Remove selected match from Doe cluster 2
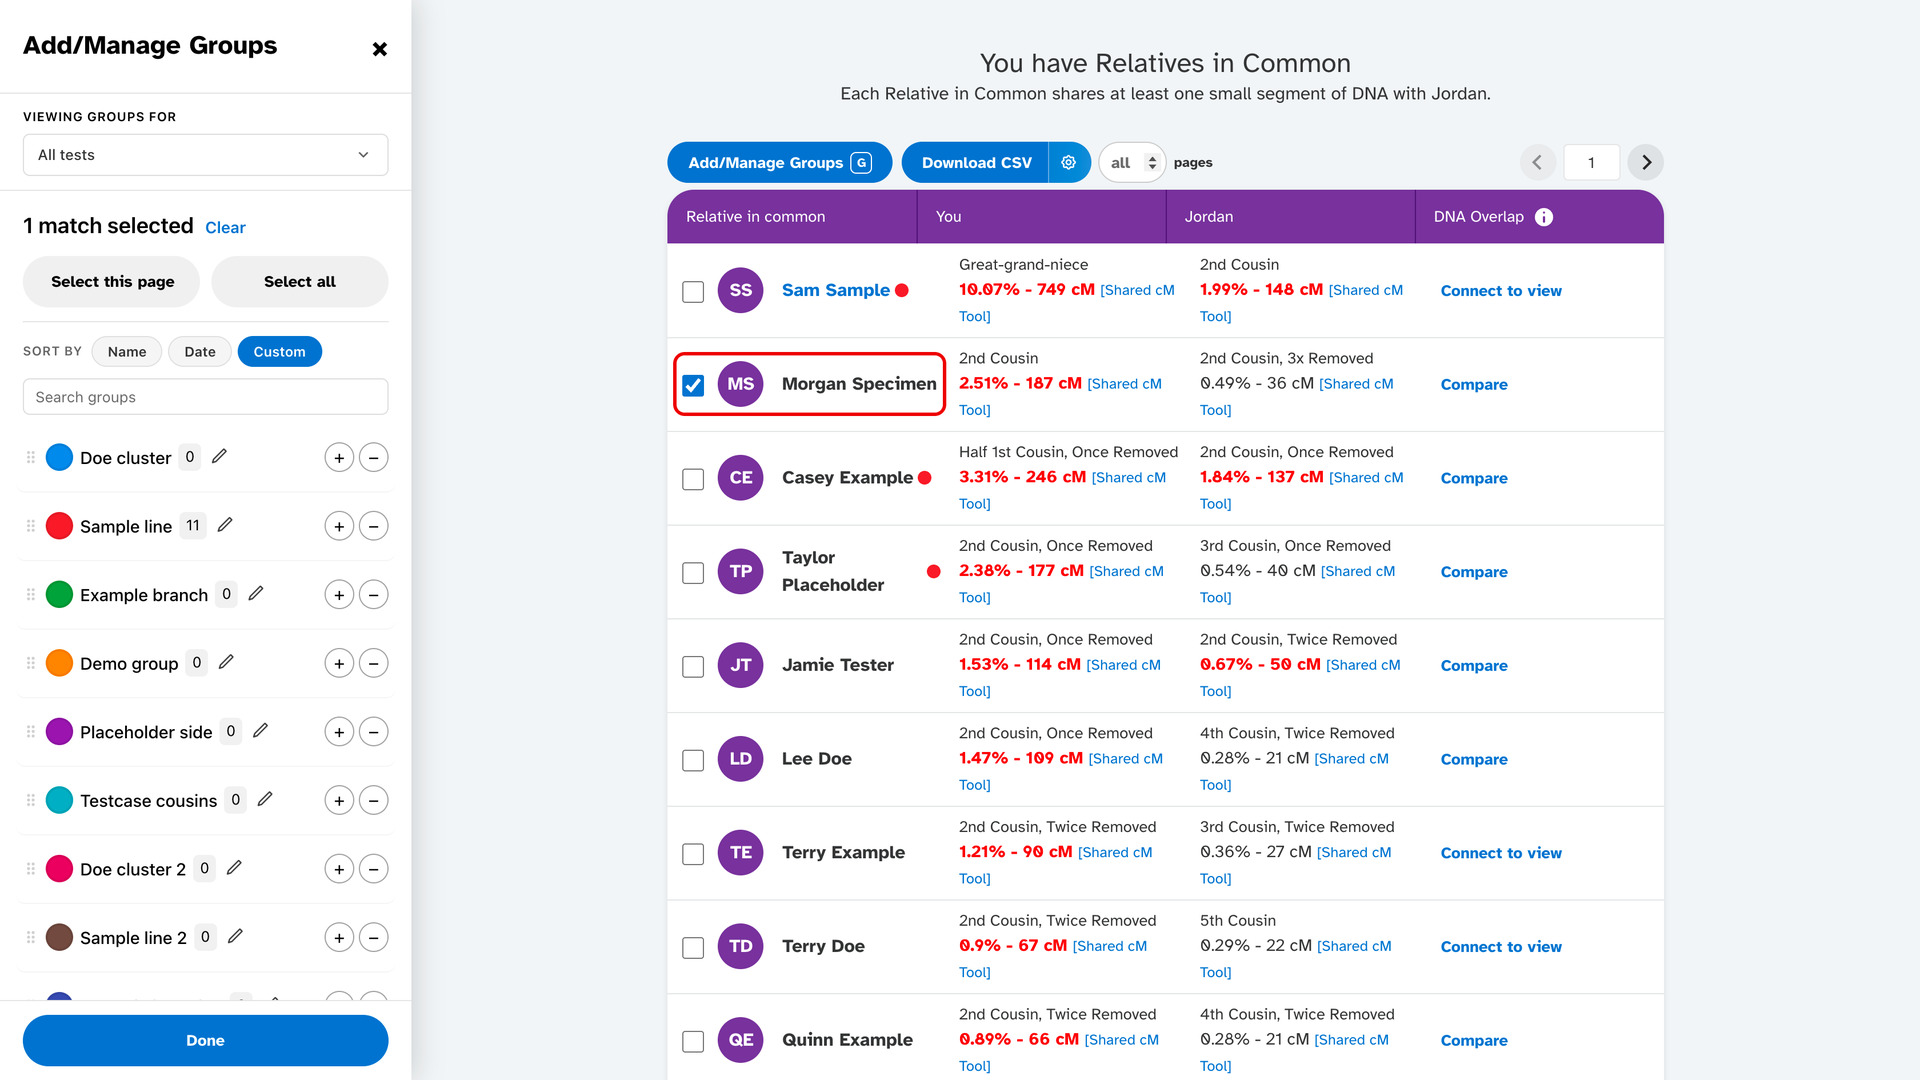Viewport: 1920px width, 1080px height. pos(373,869)
